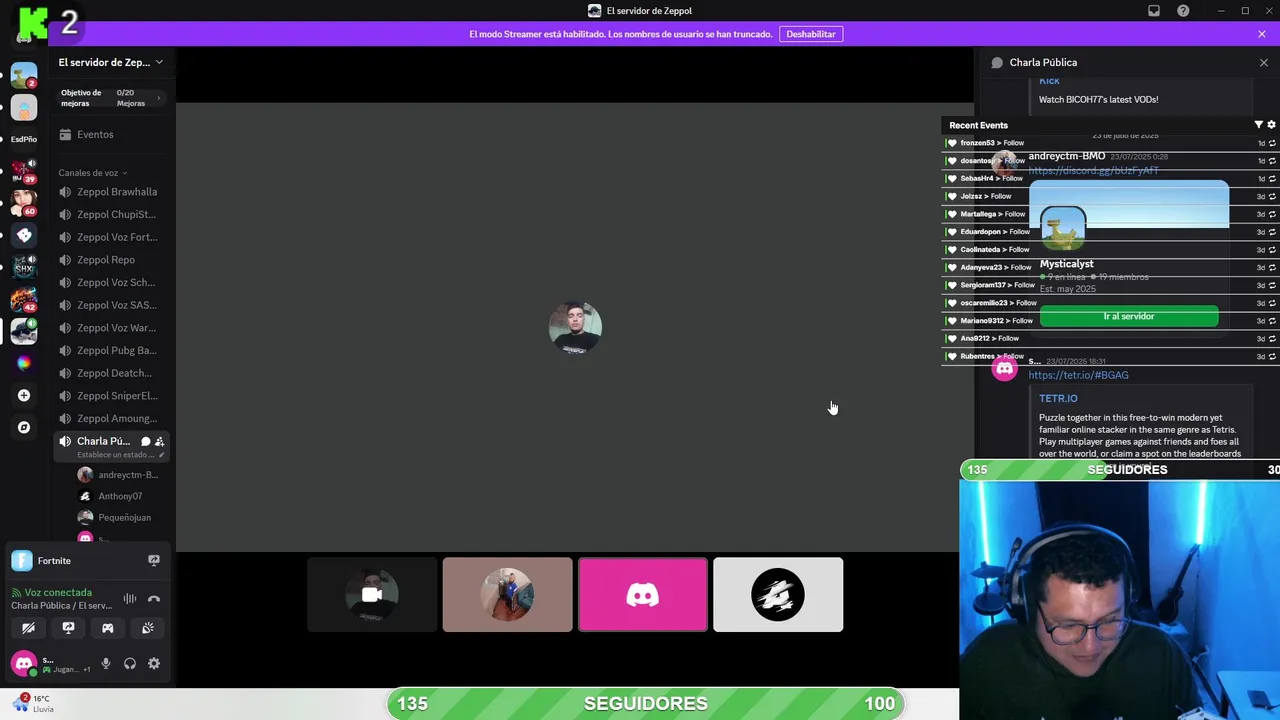The width and height of the screenshot is (1280, 720).
Task: Open the inbox icon in title bar
Action: tap(1154, 11)
